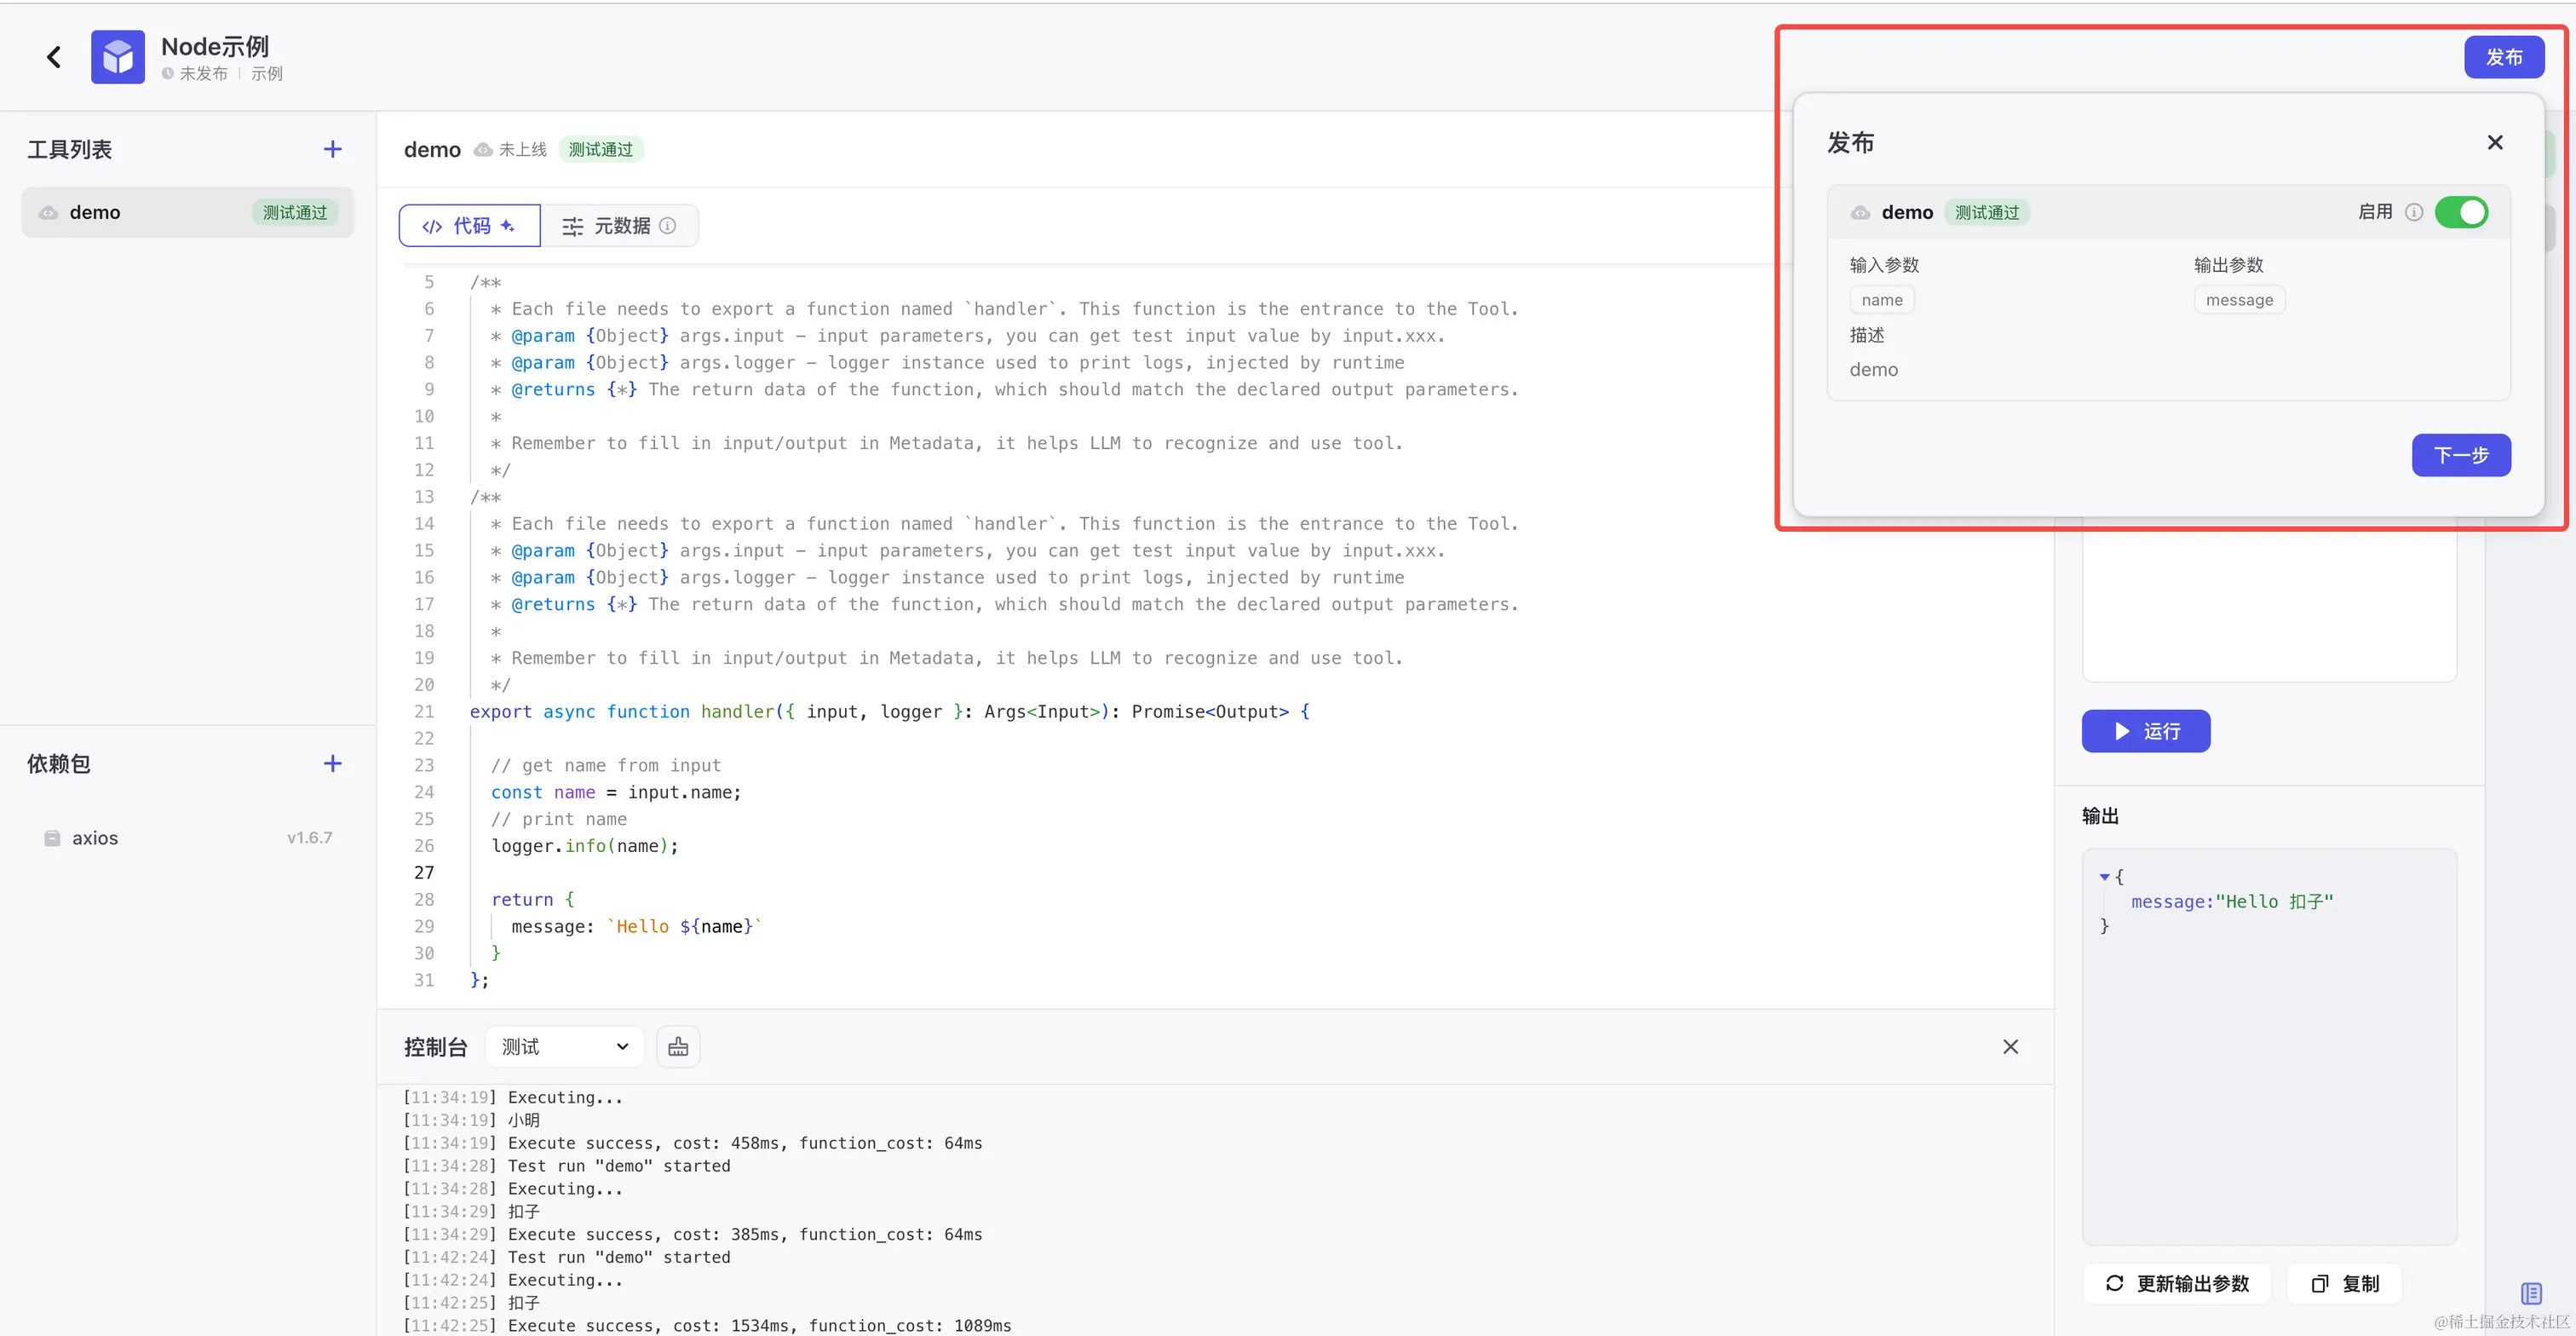Click the document icon at the bottom right corner

click(x=2531, y=1293)
